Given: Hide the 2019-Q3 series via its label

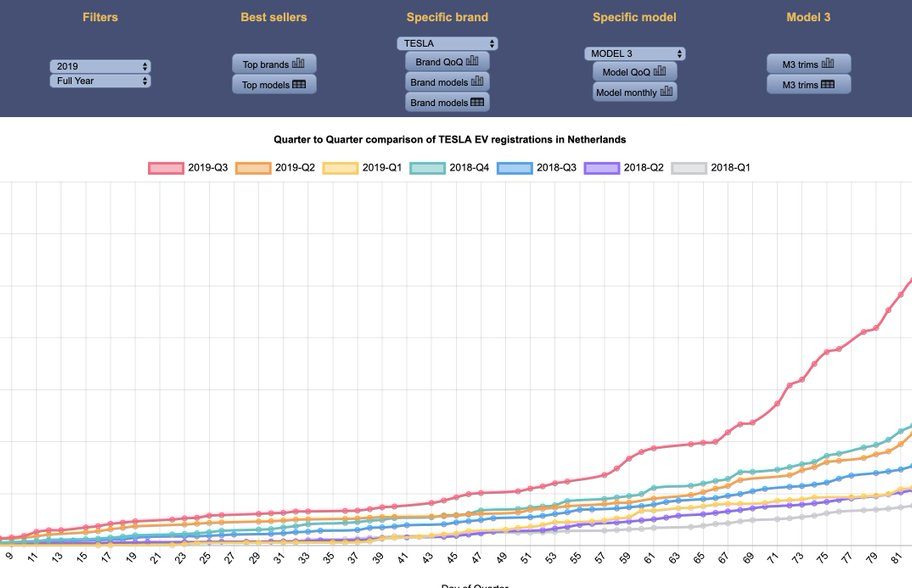Looking at the screenshot, I should [208, 168].
